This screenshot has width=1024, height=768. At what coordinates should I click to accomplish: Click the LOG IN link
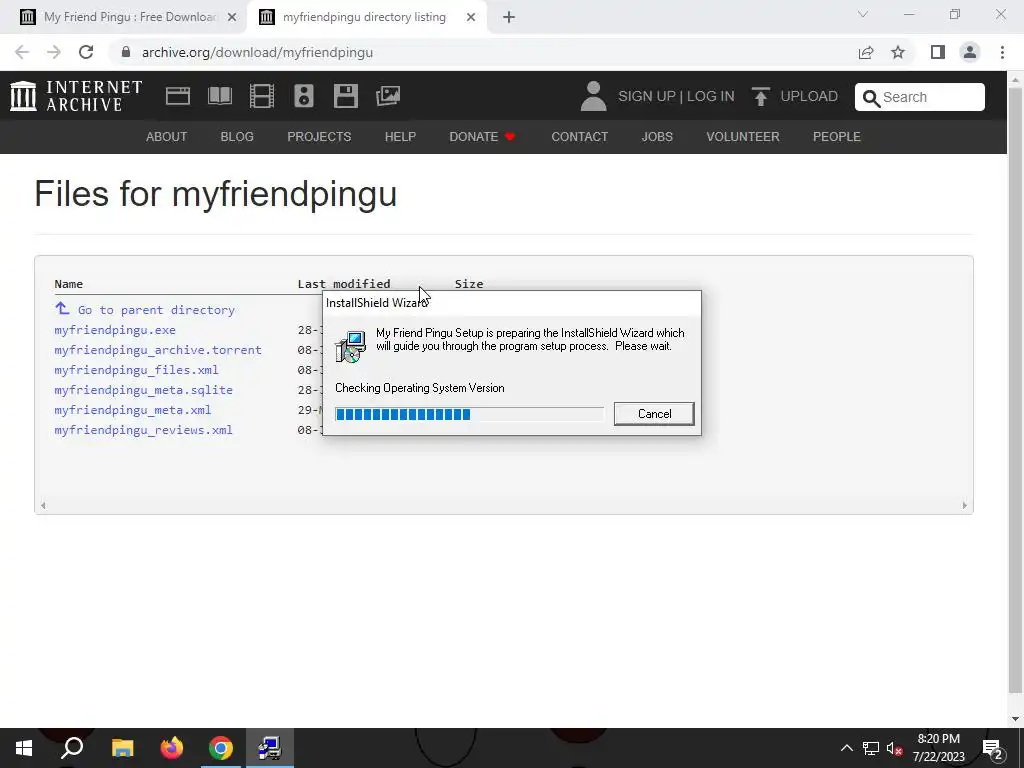point(711,96)
